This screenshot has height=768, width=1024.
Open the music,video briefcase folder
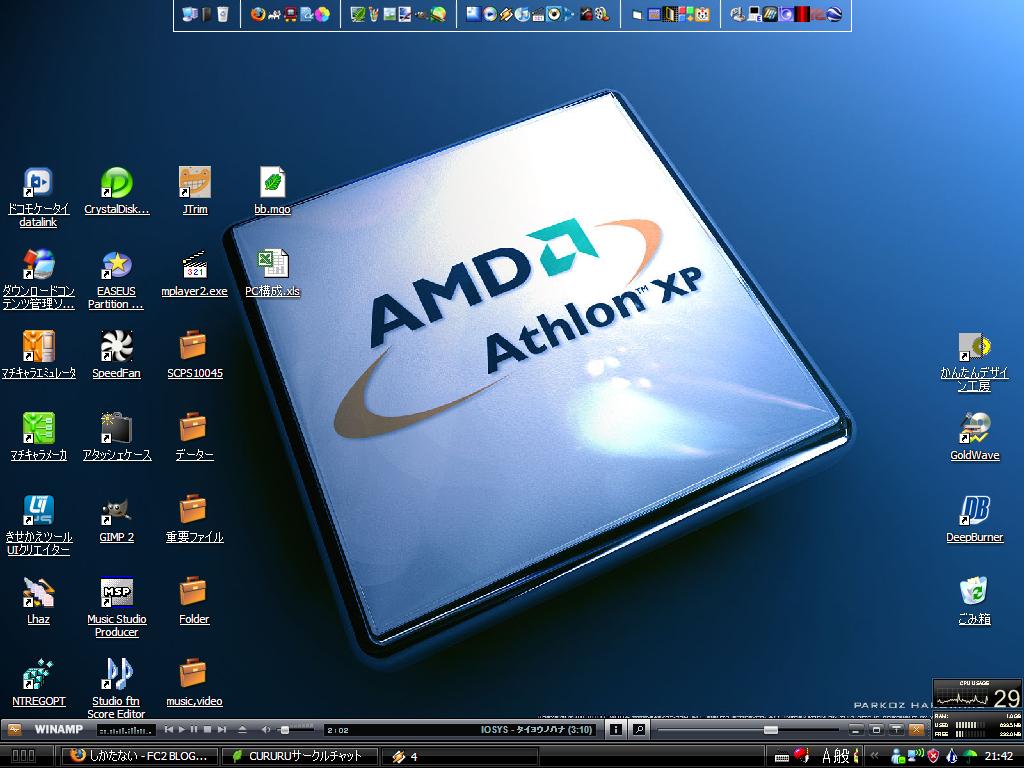[195, 683]
